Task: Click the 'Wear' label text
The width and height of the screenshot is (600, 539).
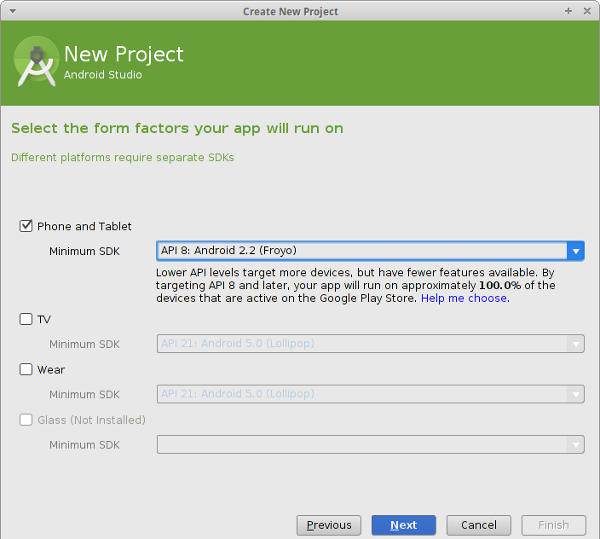Action: [51, 370]
